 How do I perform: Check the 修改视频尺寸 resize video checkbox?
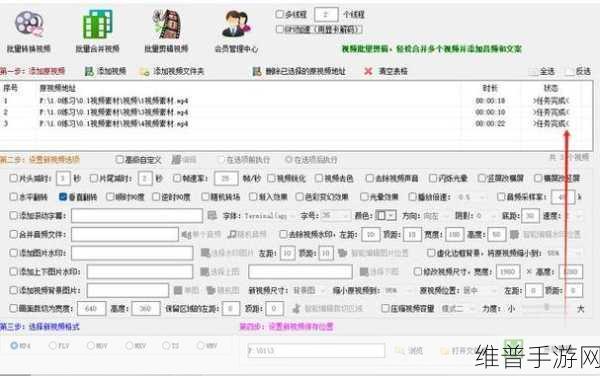click(417, 272)
